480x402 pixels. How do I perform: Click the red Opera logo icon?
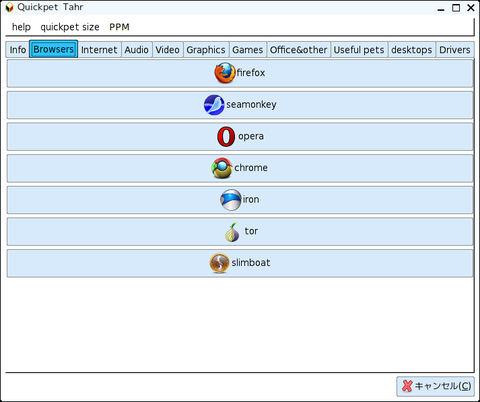pyautogui.click(x=226, y=136)
